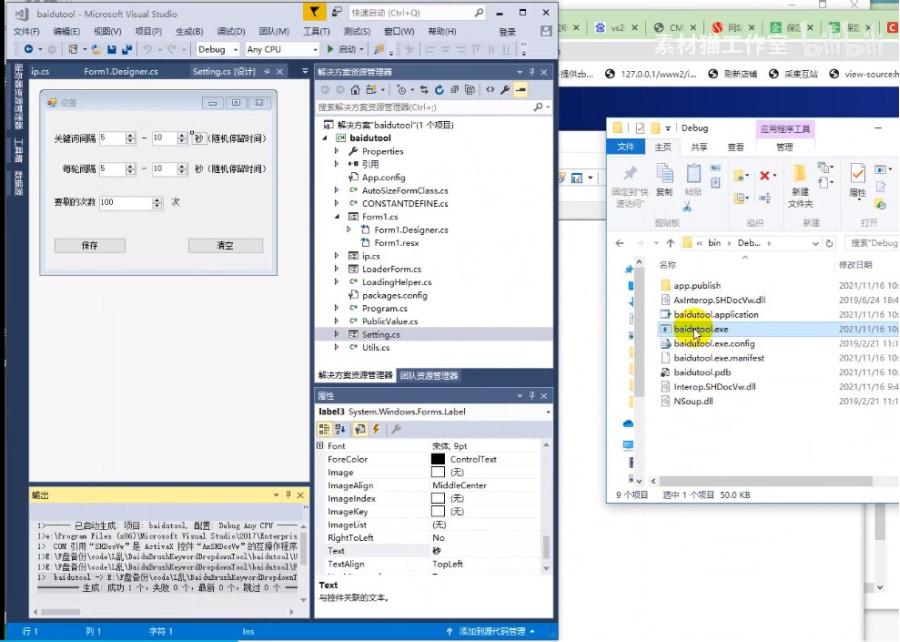This screenshot has height=642, width=900.
Task: Open the Debug configuration dropdown
Action: coord(217,49)
